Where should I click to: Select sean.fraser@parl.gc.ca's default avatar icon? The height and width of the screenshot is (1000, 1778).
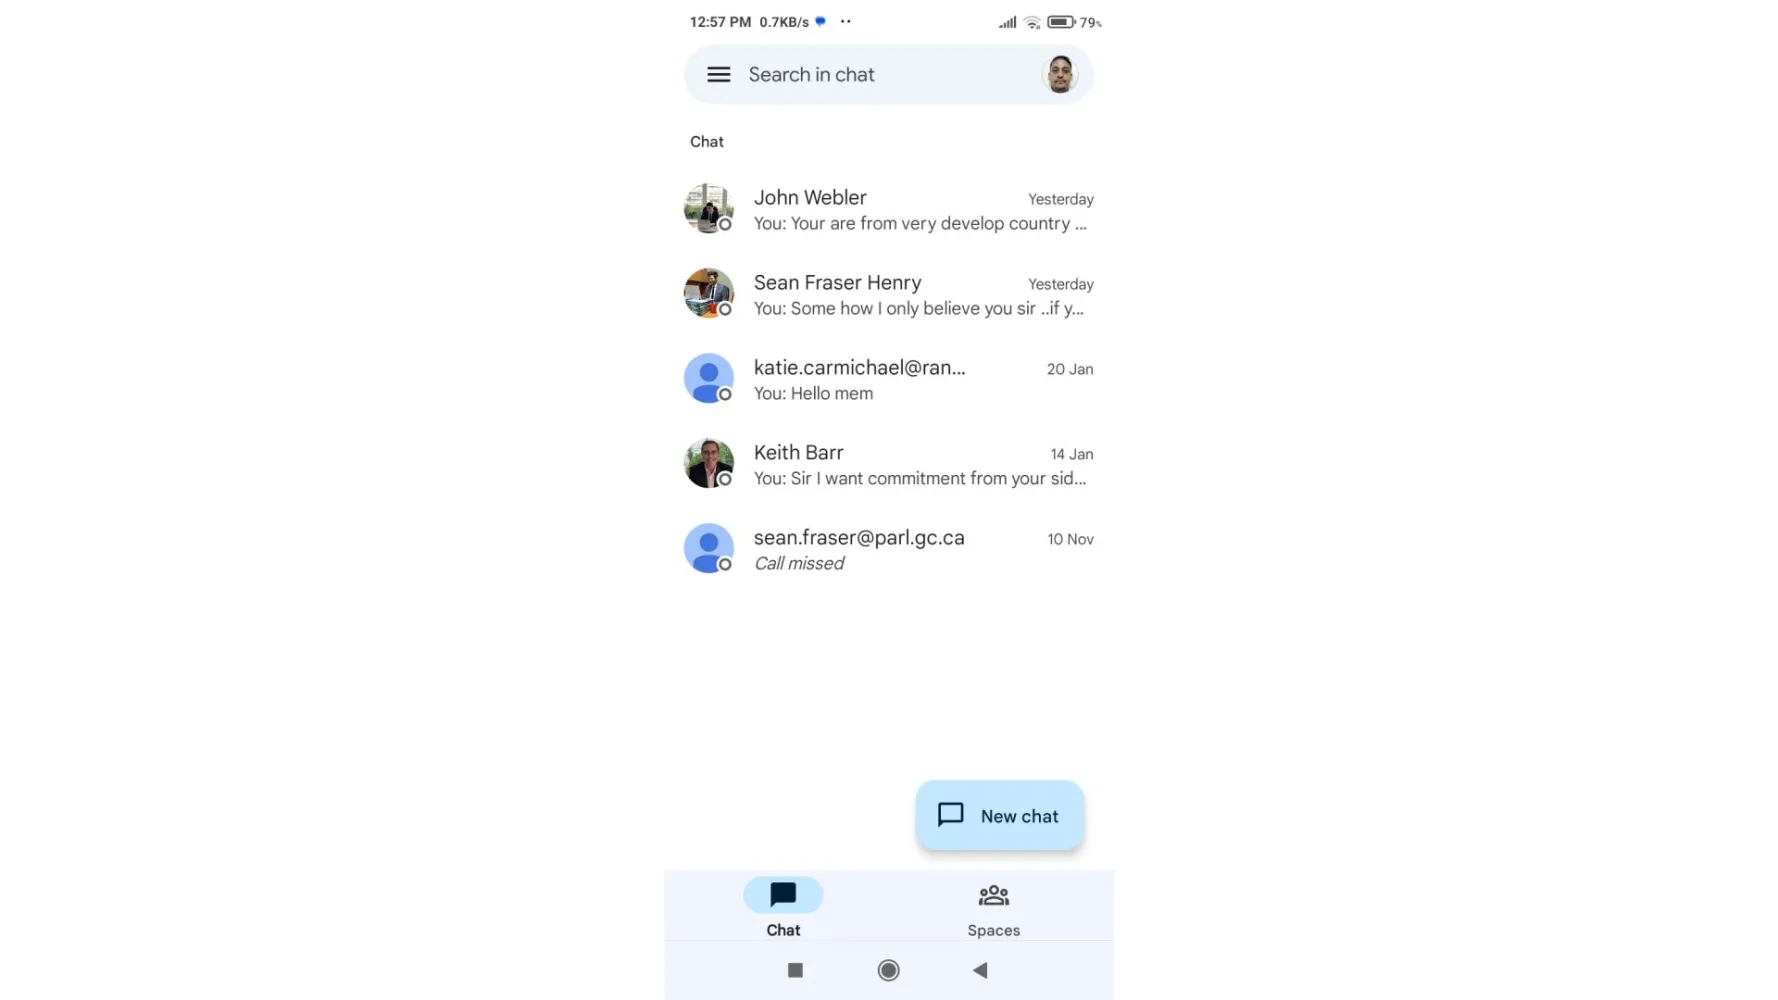pos(709,549)
